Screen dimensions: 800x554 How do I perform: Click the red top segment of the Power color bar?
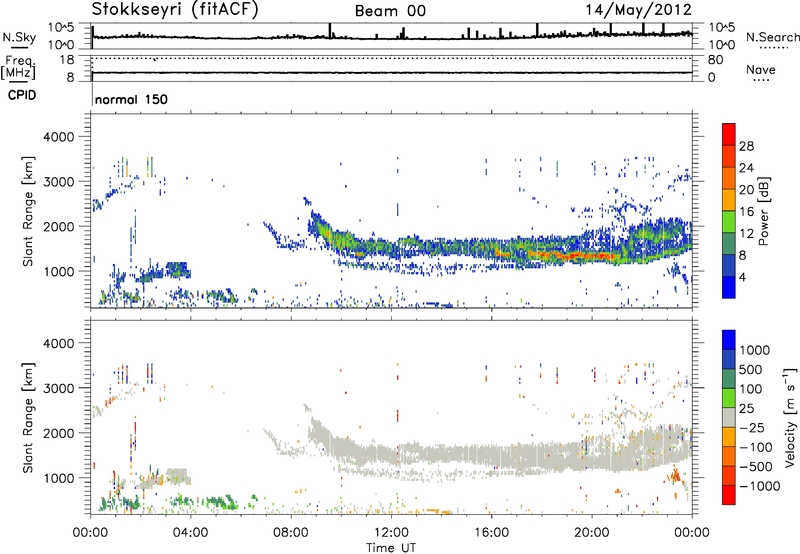(x=729, y=134)
